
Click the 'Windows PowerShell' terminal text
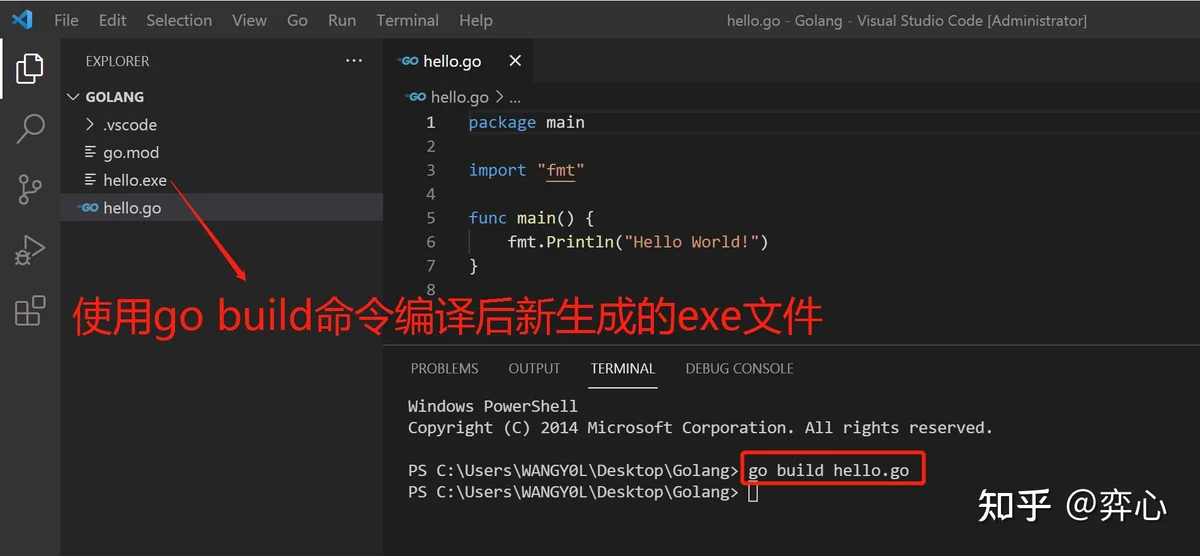coord(493,406)
